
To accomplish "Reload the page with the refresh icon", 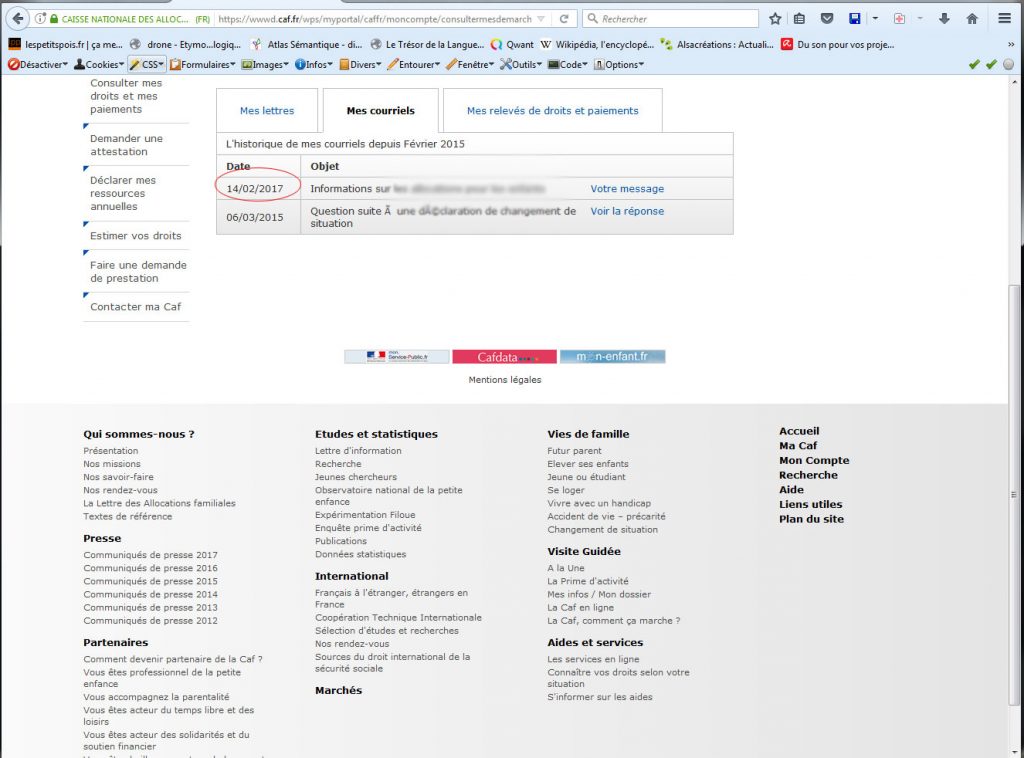I will point(564,19).
